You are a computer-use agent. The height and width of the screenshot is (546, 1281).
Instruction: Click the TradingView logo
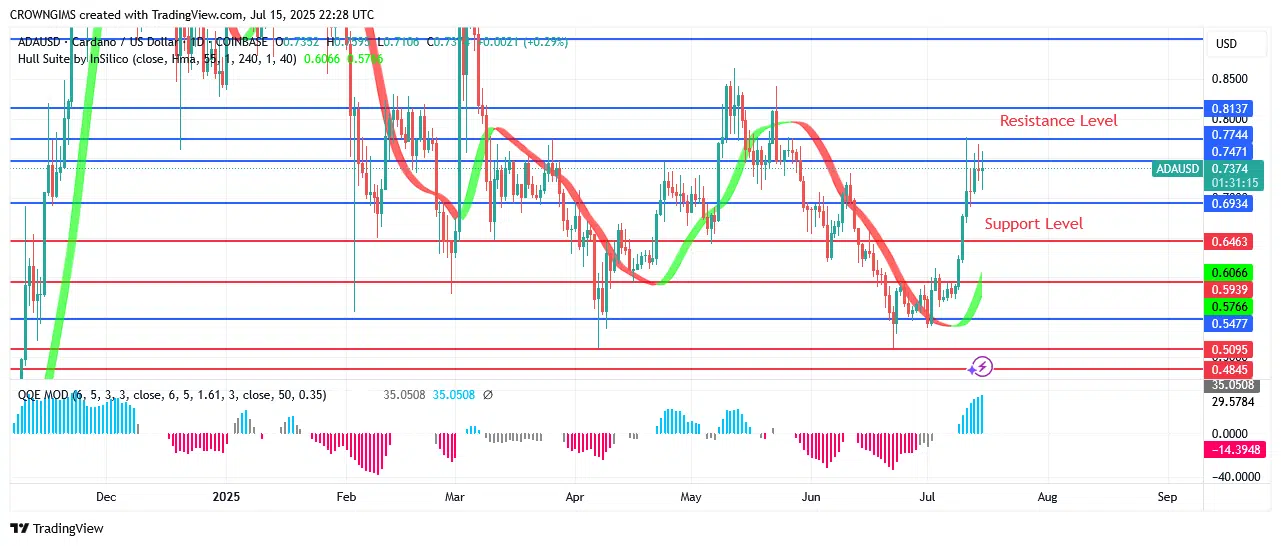[x=57, y=528]
